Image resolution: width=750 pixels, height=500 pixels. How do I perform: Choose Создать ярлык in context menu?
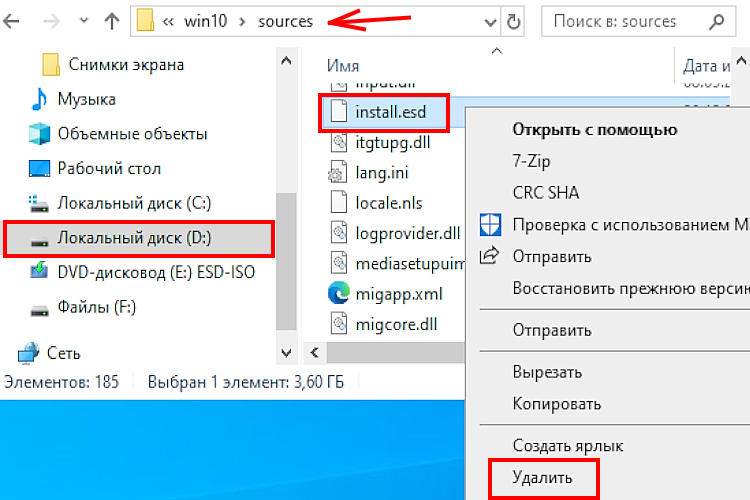tap(568, 445)
